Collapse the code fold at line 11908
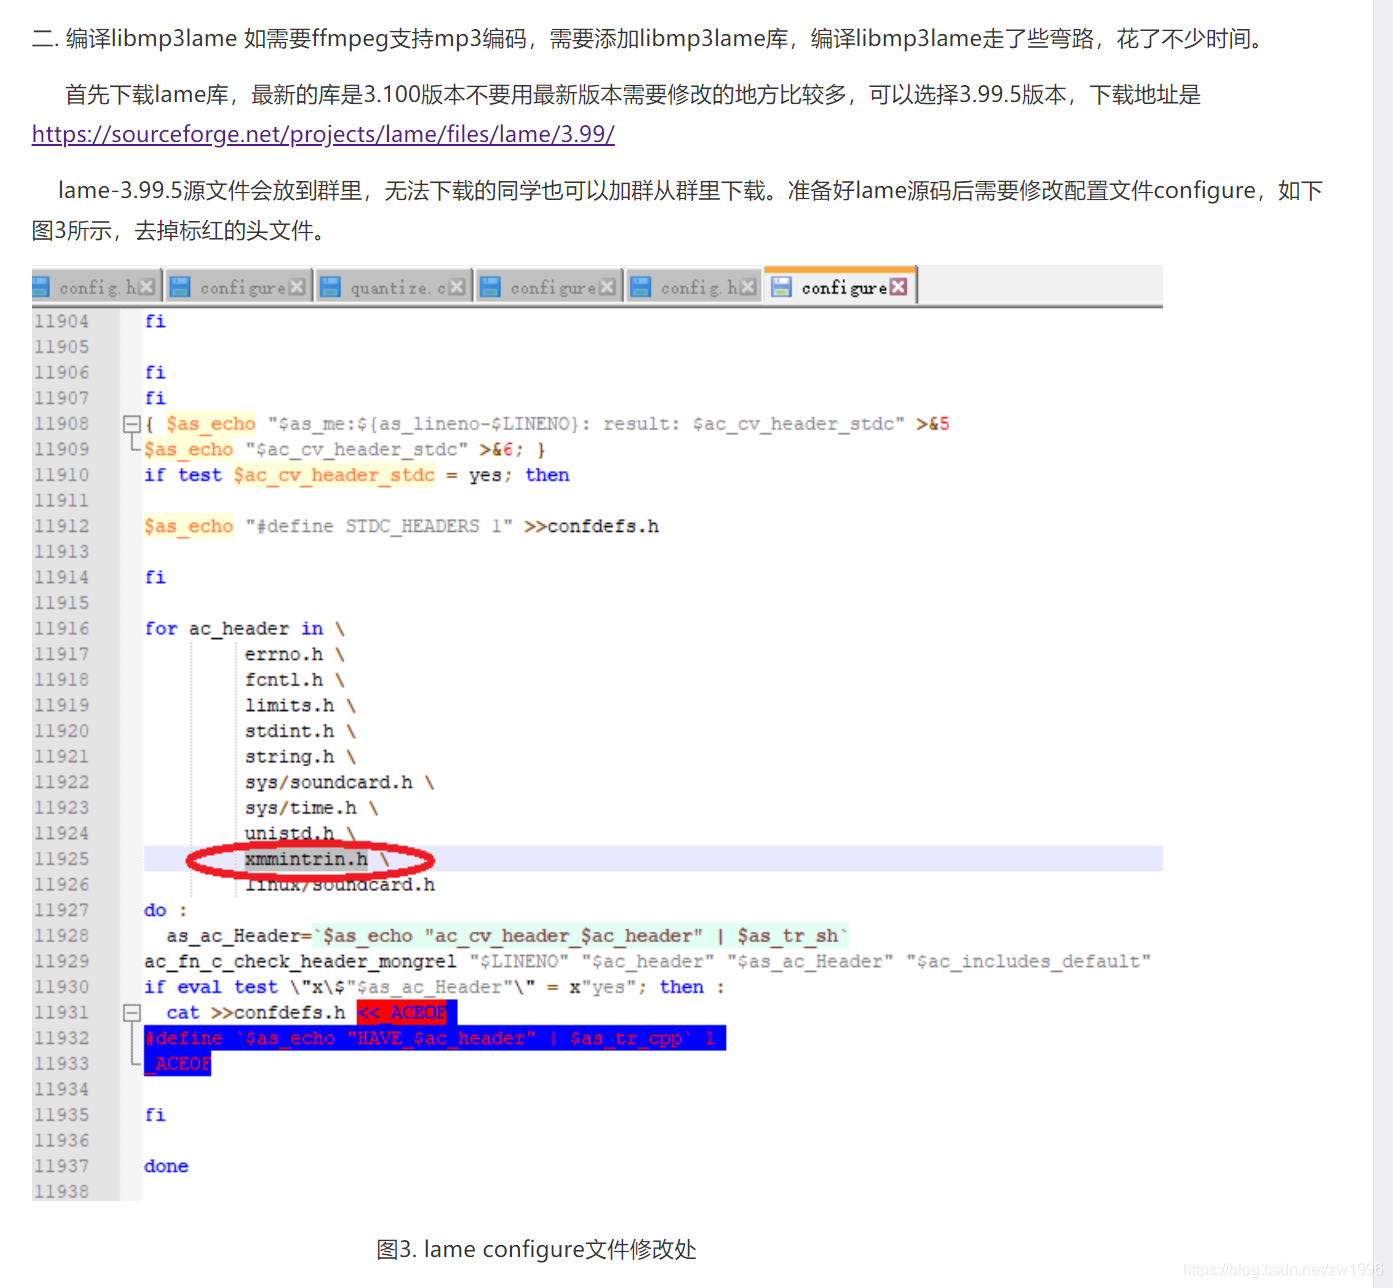Viewport: 1393px width, 1288px height. point(131,423)
